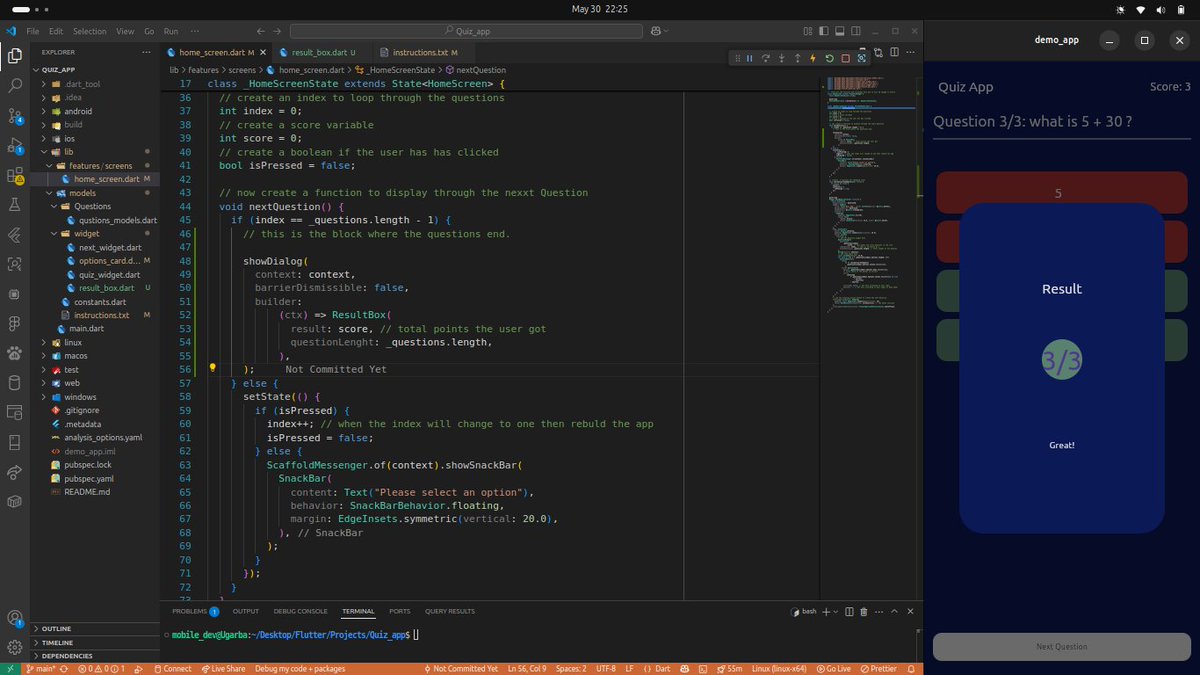Click the main* branch in status bar
This screenshot has width=1200, height=675.
(x=41, y=668)
